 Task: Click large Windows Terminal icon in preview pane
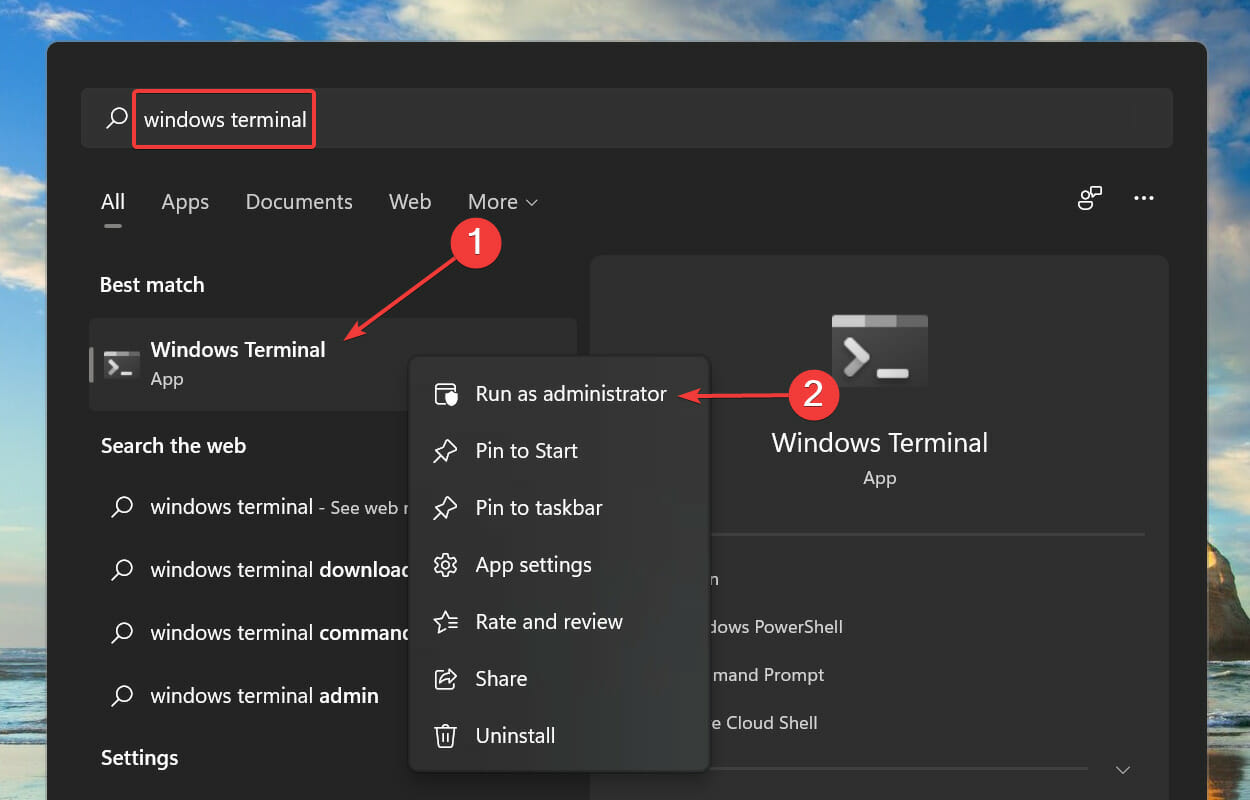879,349
